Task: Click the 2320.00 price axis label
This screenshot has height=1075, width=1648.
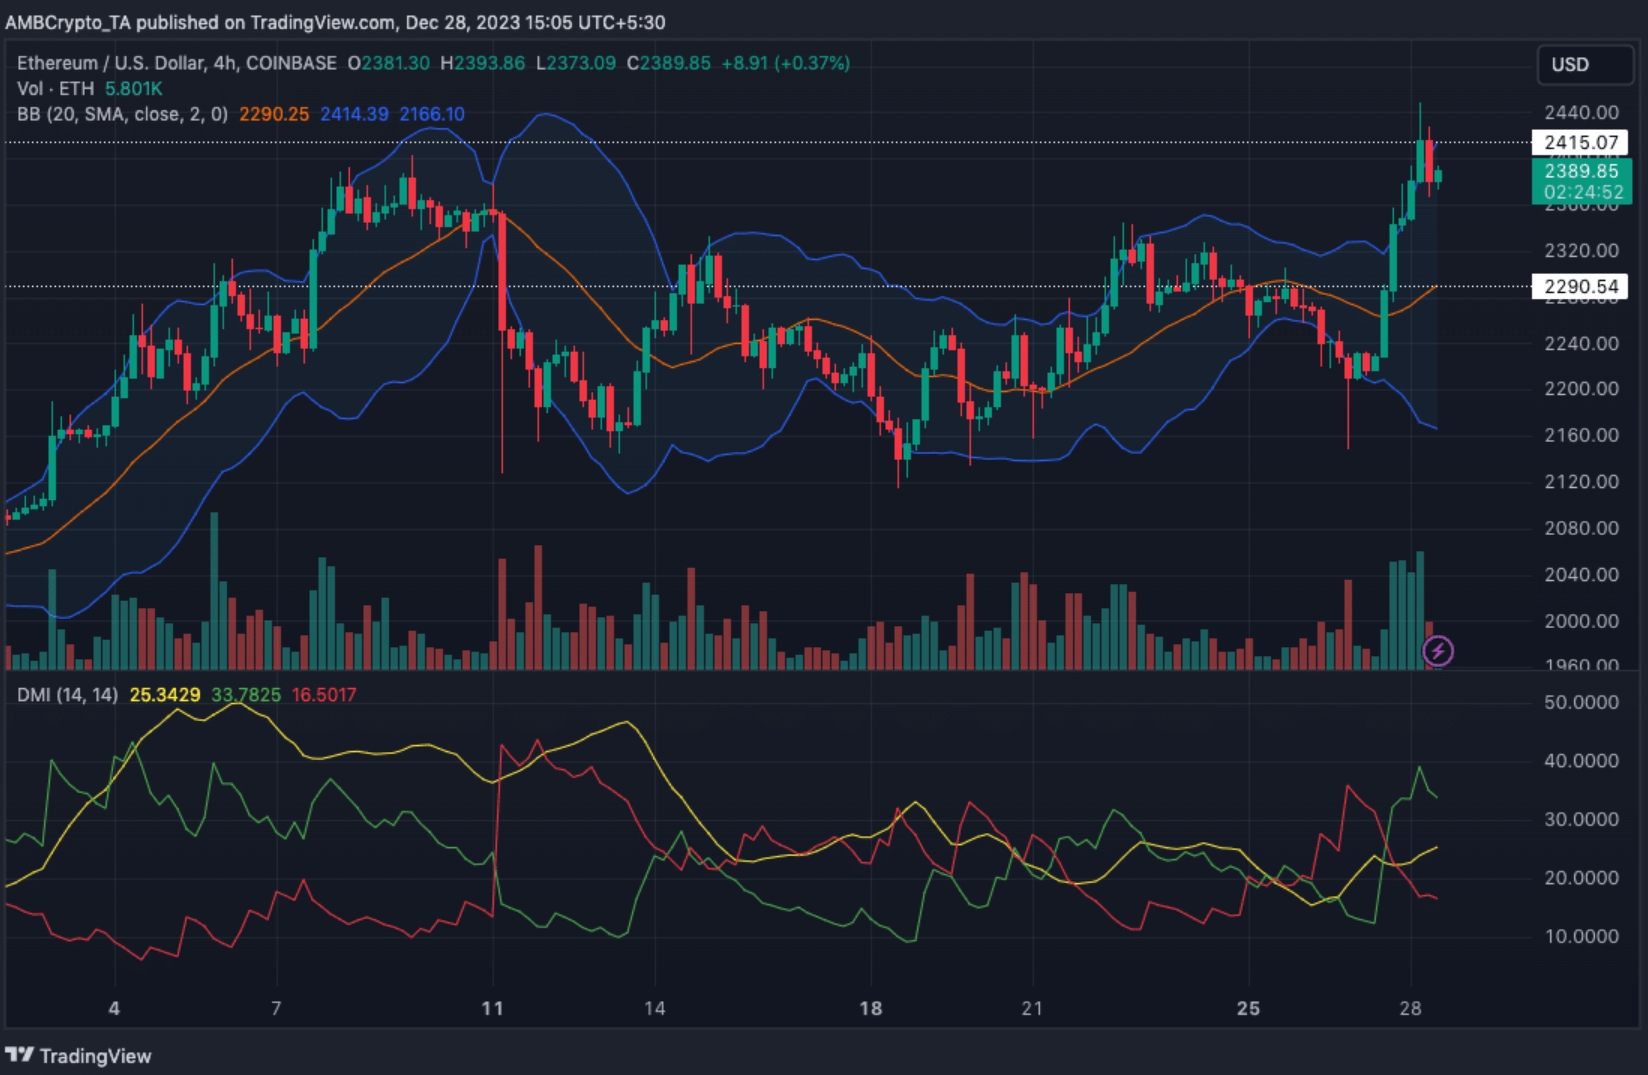Action: [x=1581, y=251]
